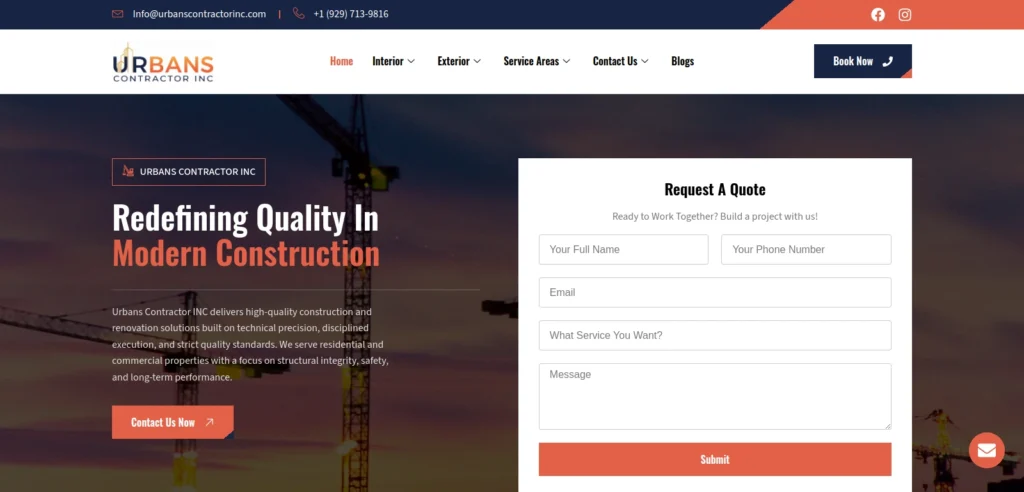Focus the Your Full Name field
Screen dimensions: 1024x492
point(624,250)
